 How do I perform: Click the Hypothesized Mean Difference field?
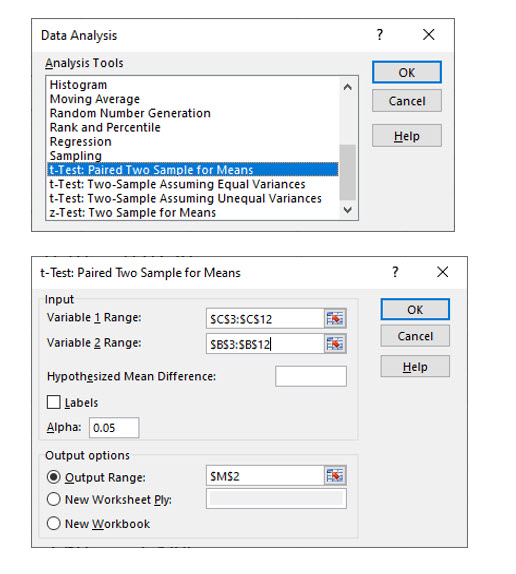click(x=311, y=376)
